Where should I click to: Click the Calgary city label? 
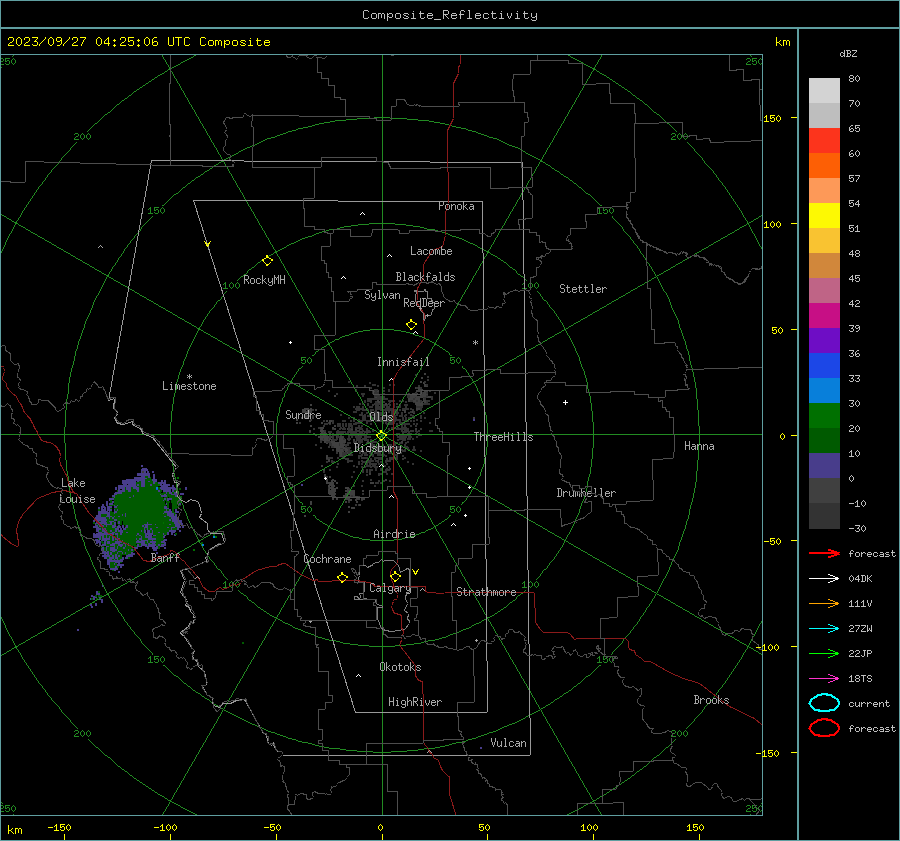(390, 588)
